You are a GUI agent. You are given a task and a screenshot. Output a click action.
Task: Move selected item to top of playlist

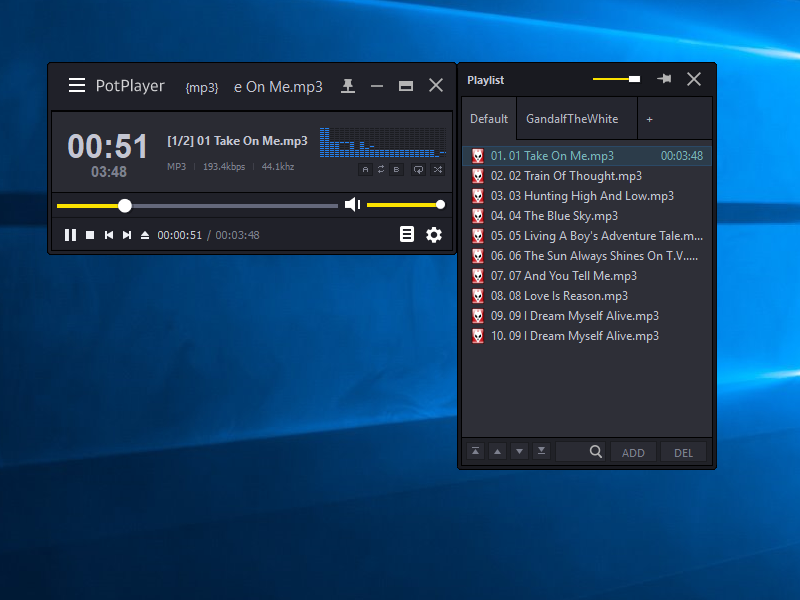click(475, 452)
